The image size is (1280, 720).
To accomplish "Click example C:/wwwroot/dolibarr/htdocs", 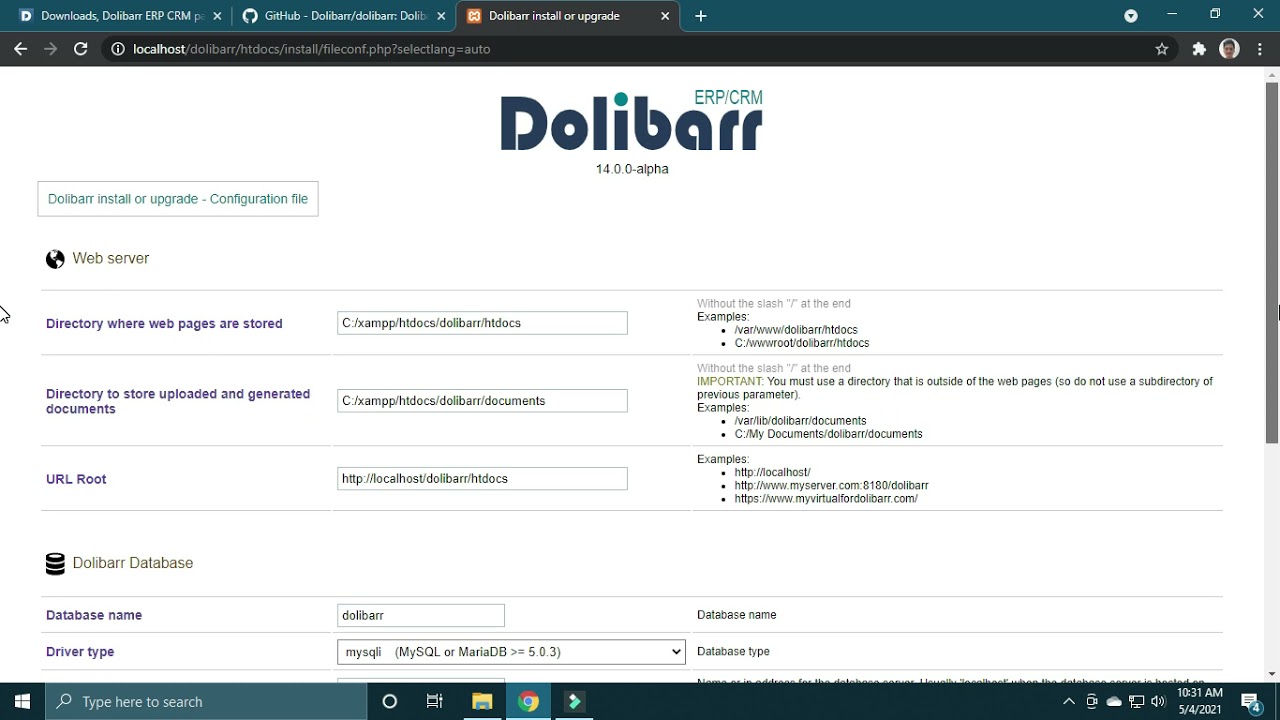I will tap(802, 343).
